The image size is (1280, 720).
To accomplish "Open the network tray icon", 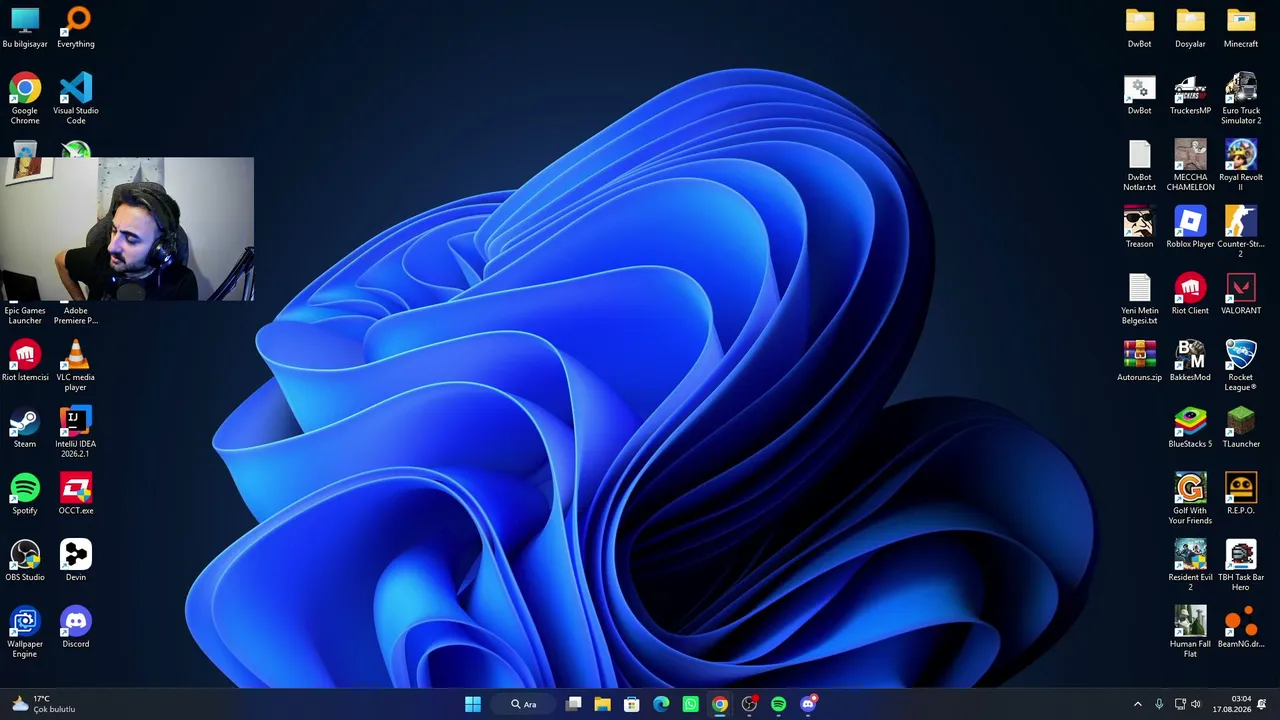I will pos(1180,704).
